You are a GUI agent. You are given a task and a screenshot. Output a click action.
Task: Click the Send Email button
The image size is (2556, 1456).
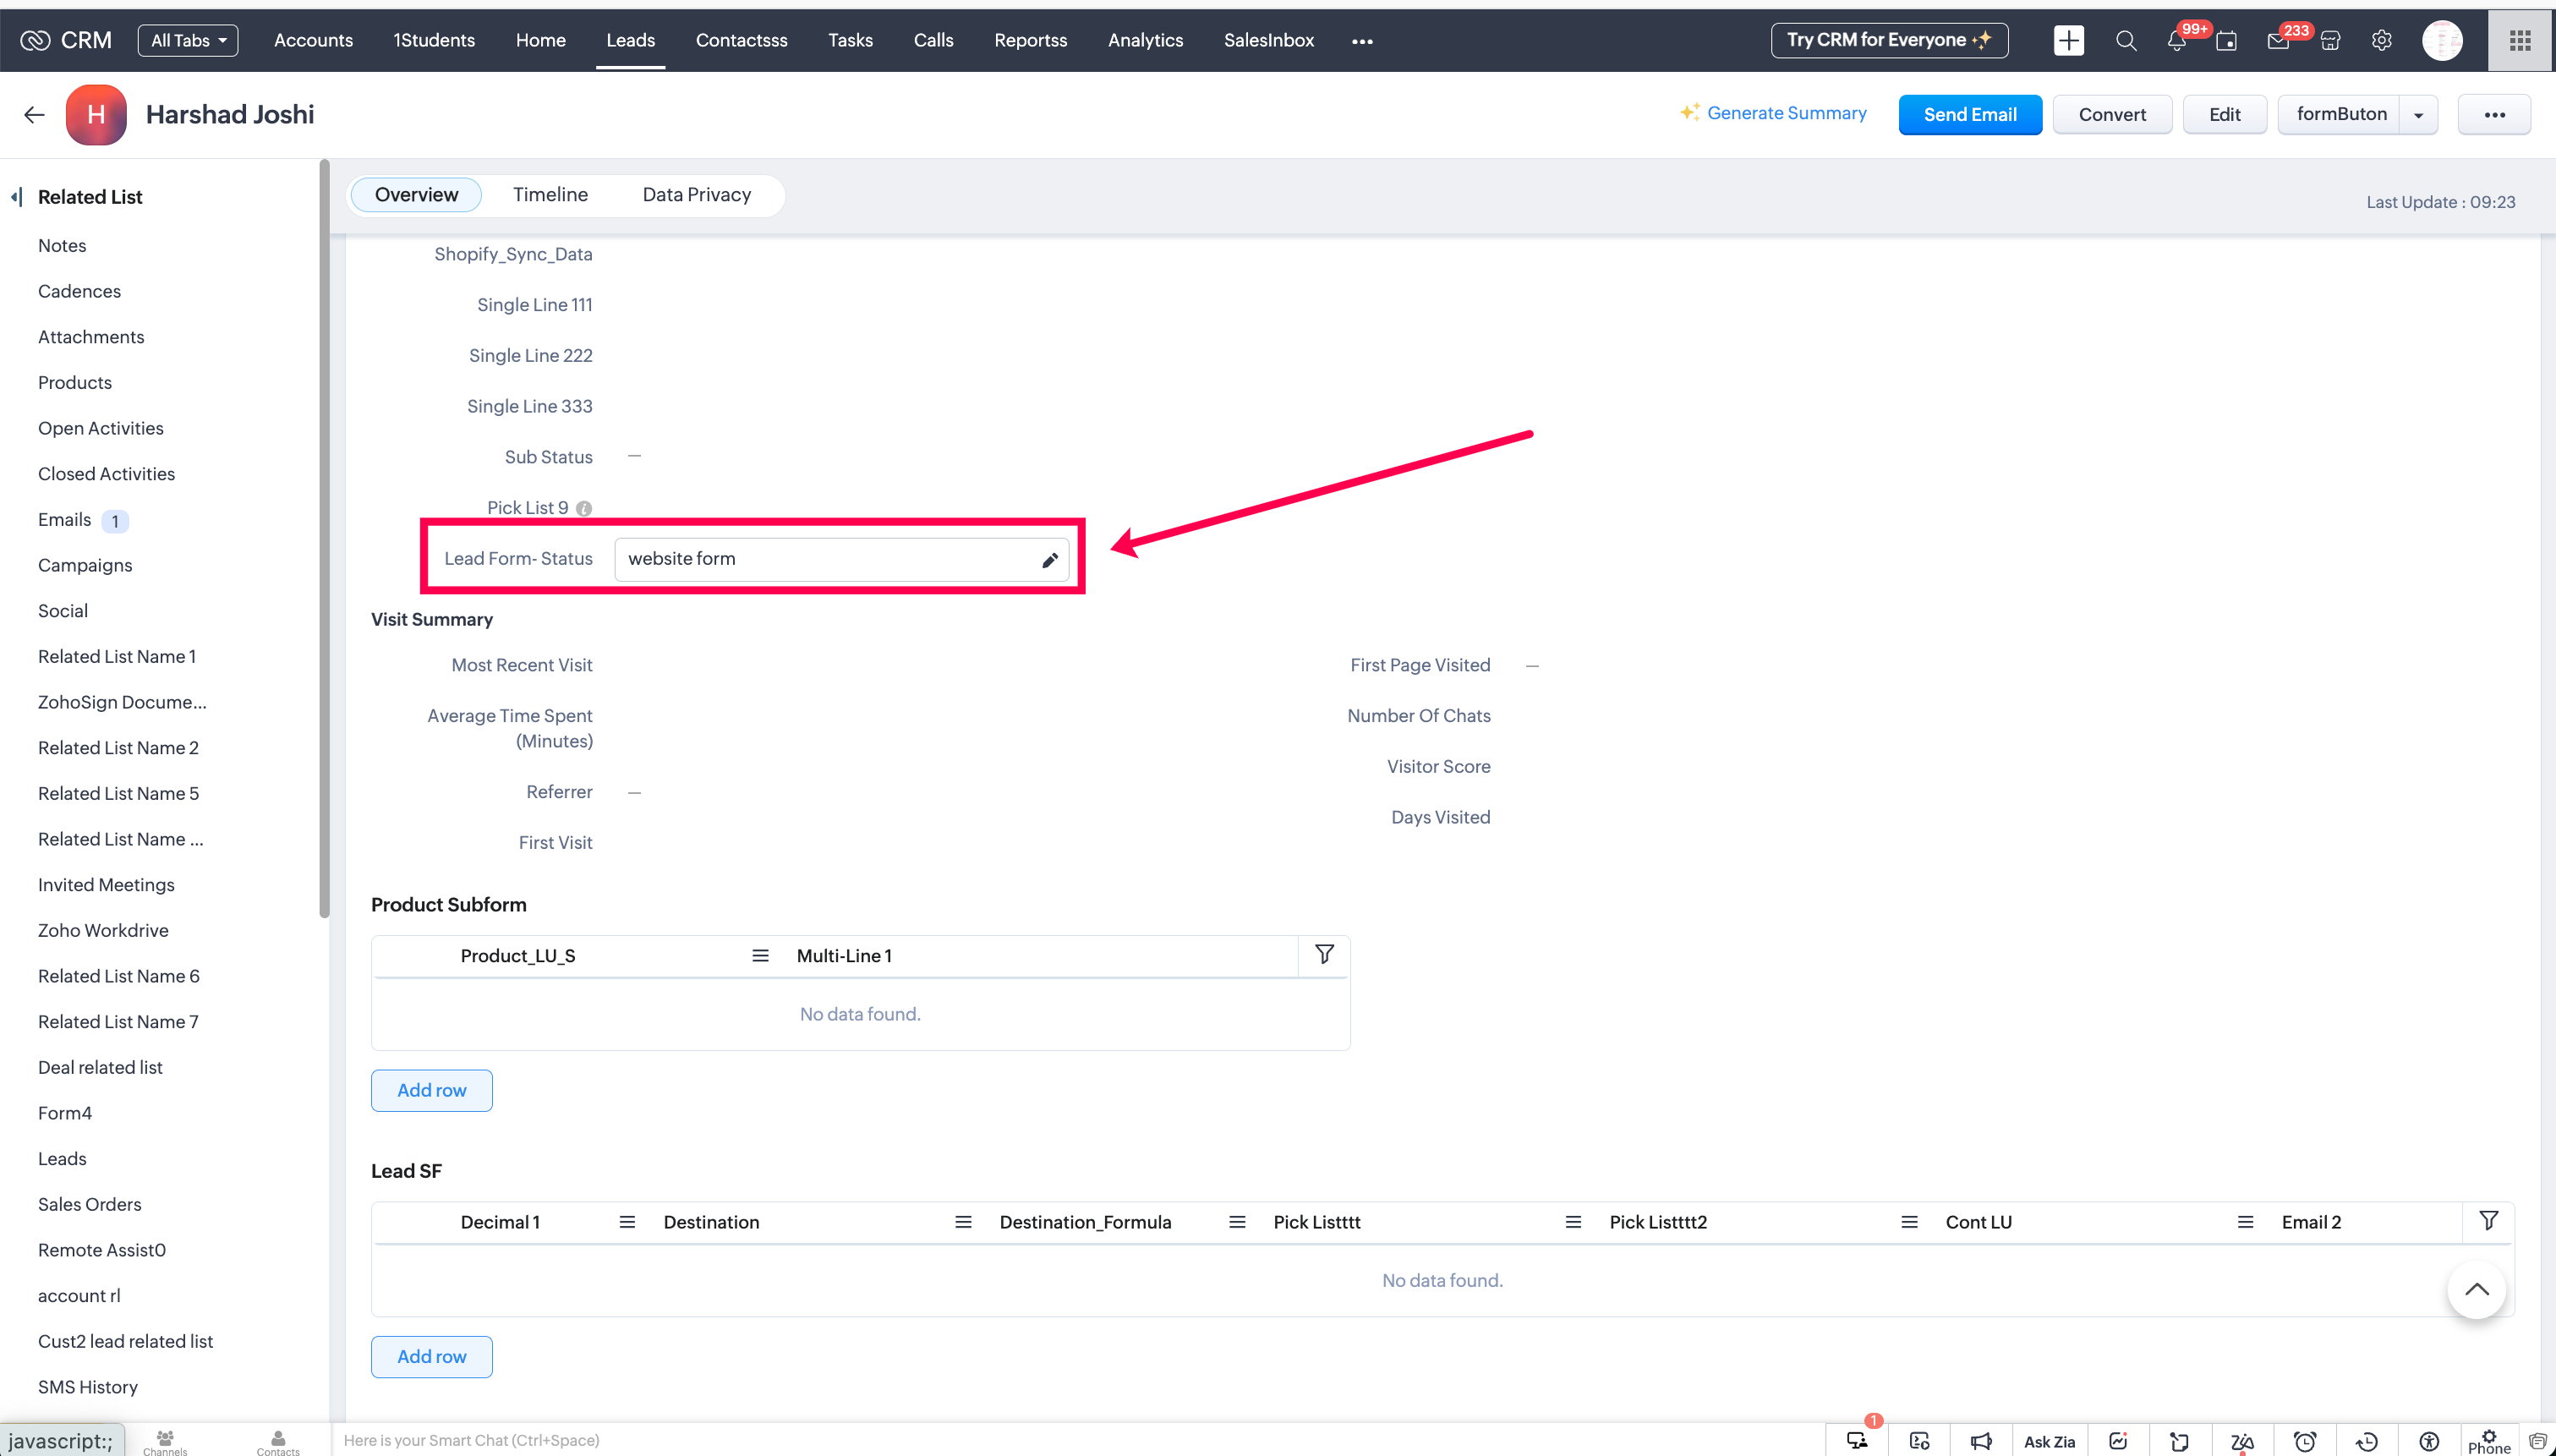point(1969,115)
